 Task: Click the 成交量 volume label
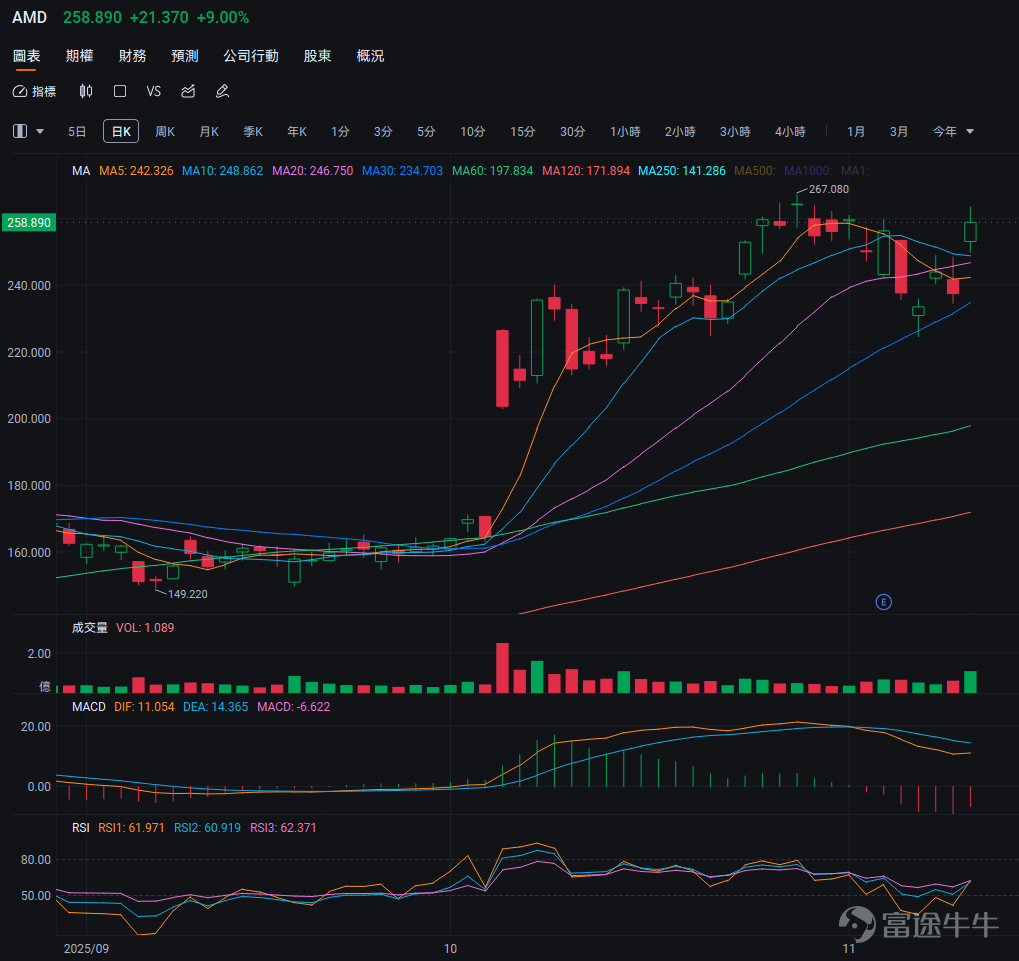pos(90,628)
